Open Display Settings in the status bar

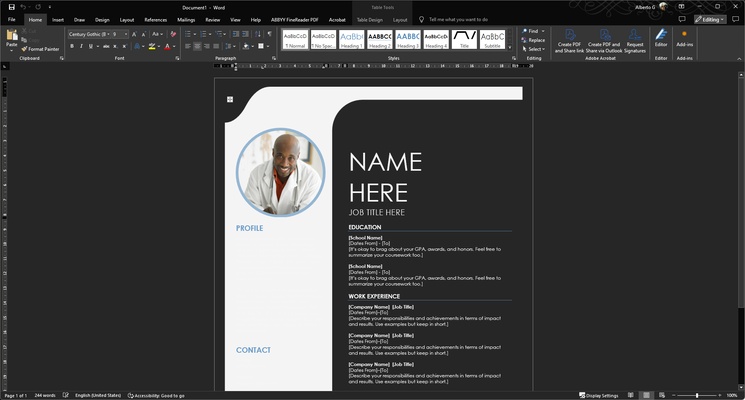pos(599,395)
